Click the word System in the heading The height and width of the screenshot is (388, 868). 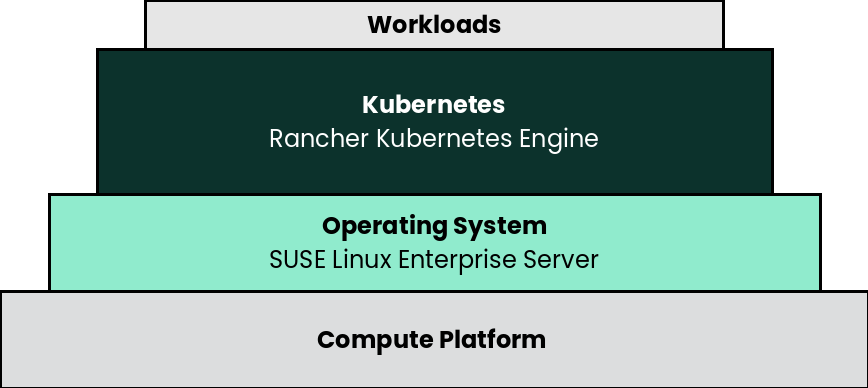pos(500,226)
